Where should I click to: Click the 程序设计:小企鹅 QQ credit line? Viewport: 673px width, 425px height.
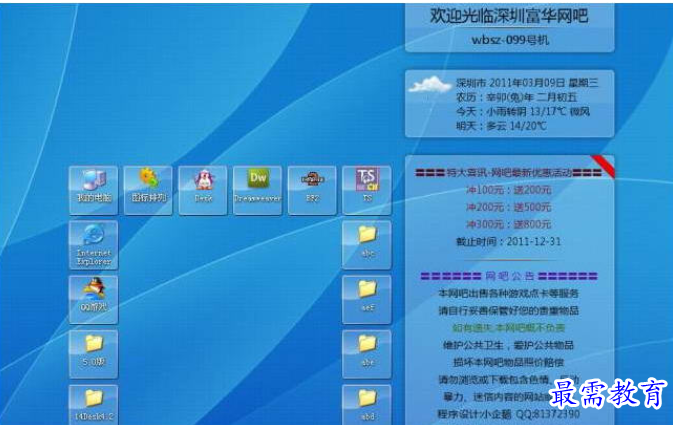[x=509, y=414]
